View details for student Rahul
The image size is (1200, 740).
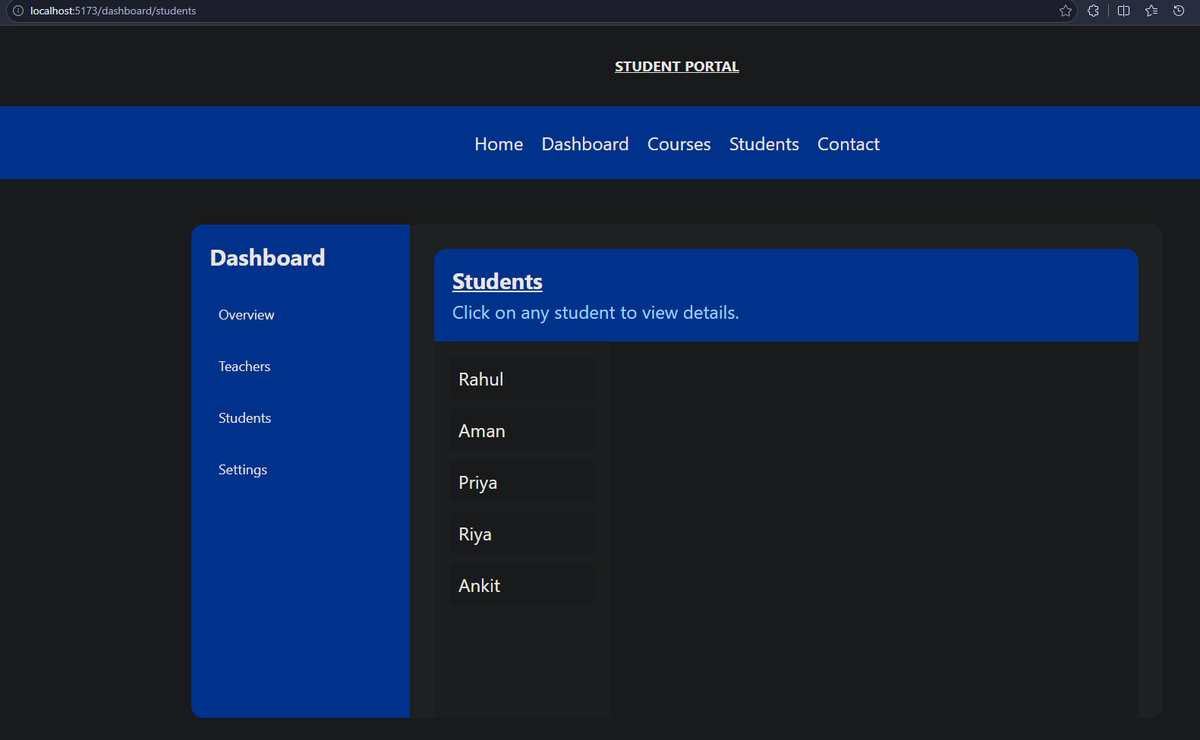[x=522, y=380]
